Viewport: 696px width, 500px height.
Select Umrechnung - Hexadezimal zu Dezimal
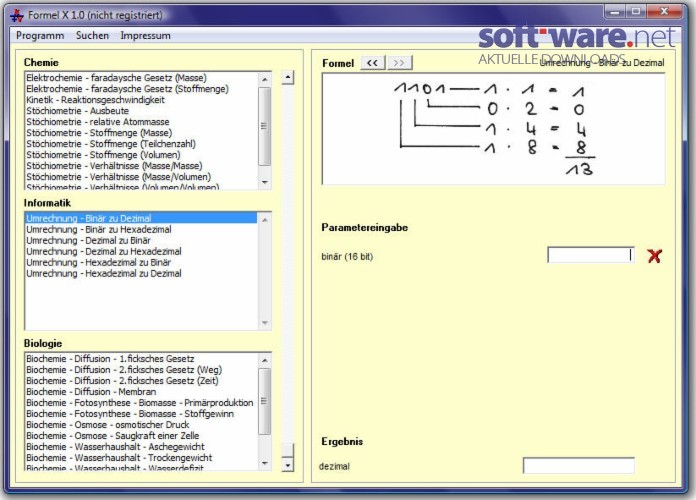click(141, 274)
